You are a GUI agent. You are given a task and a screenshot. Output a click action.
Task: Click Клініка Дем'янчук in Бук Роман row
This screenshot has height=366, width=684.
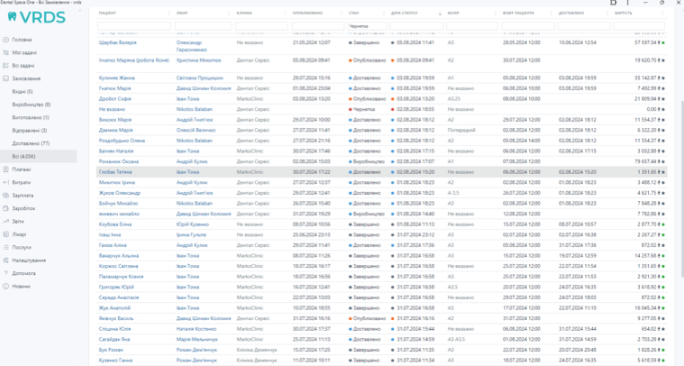pyautogui.click(x=257, y=350)
